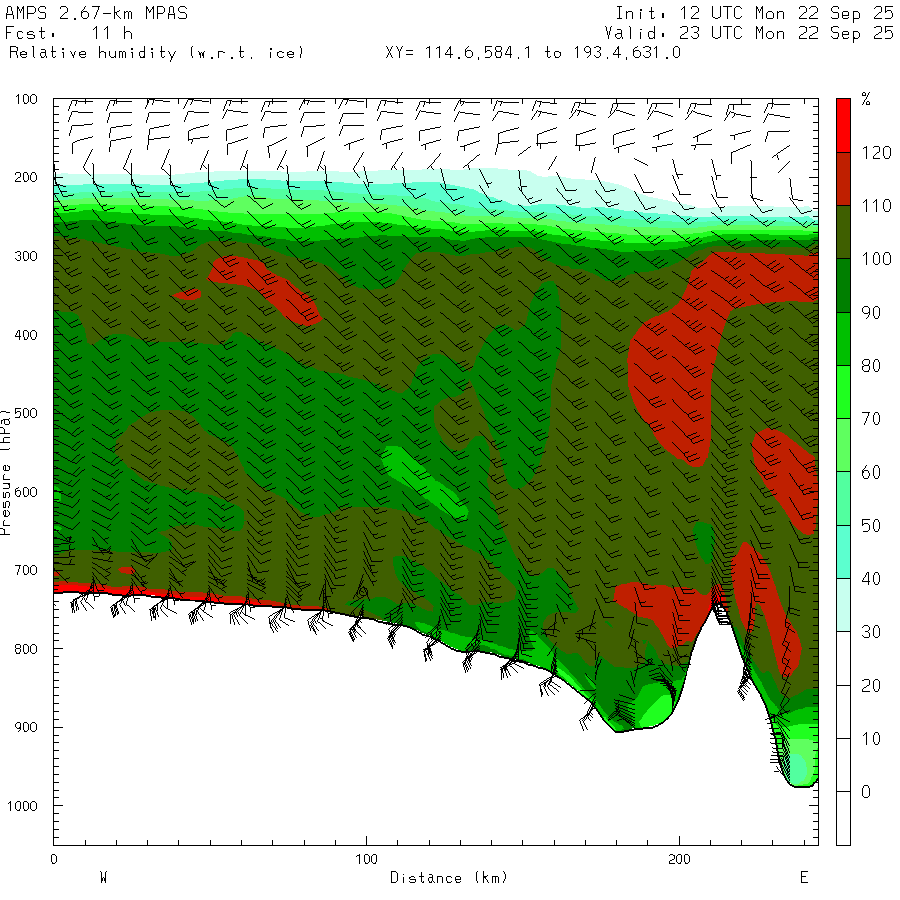Image resolution: width=900 pixels, height=900 pixels.
Task: Click the 0 km distance tick label
Action: pyautogui.click(x=53, y=859)
